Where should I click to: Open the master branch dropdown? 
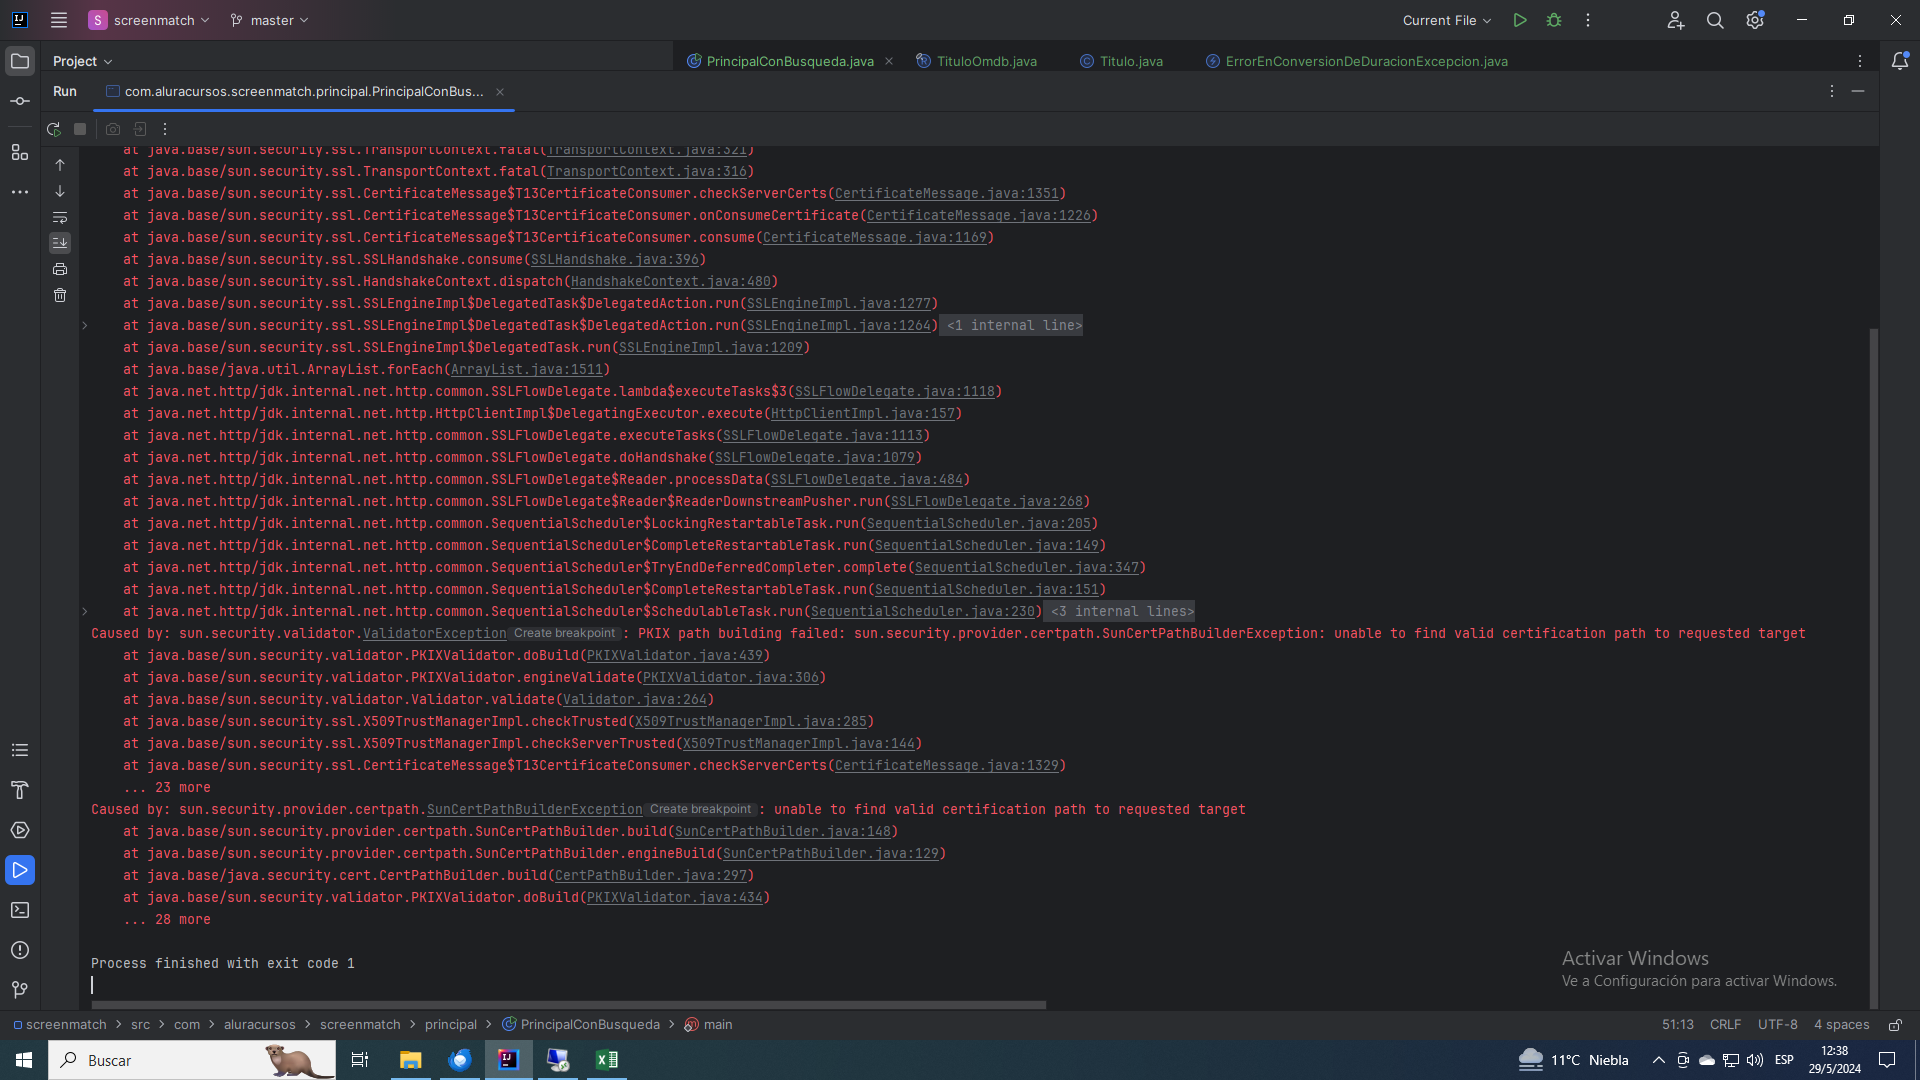pos(269,20)
